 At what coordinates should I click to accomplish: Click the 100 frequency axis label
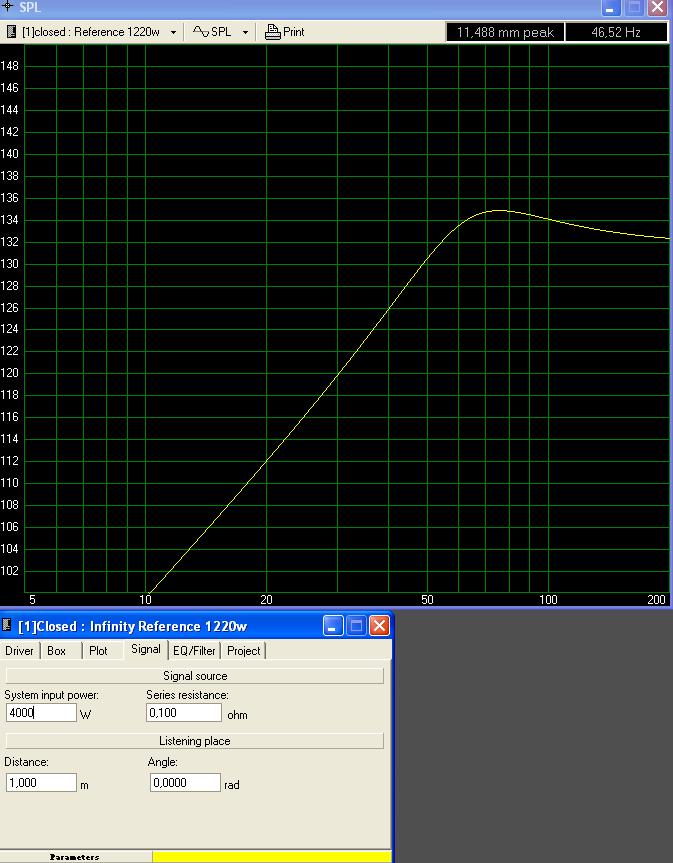[548, 599]
